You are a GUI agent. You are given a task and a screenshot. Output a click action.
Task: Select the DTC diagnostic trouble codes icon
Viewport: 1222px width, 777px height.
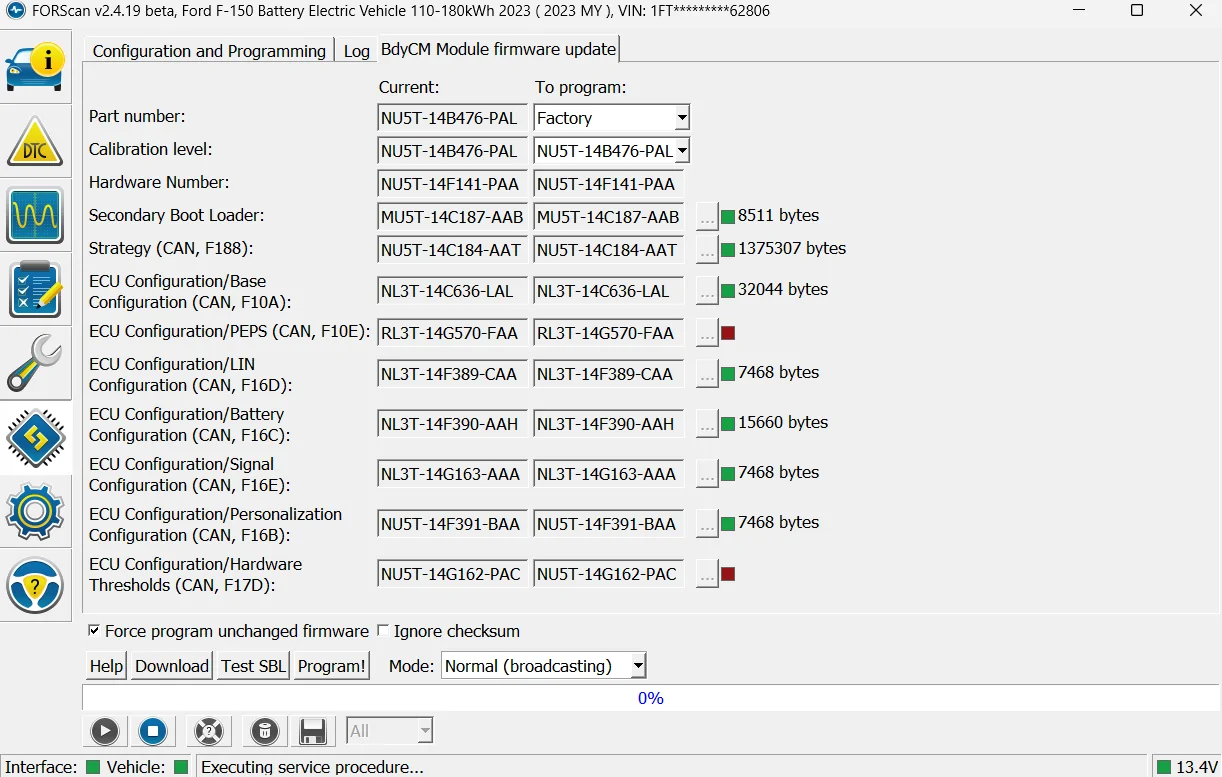36,140
